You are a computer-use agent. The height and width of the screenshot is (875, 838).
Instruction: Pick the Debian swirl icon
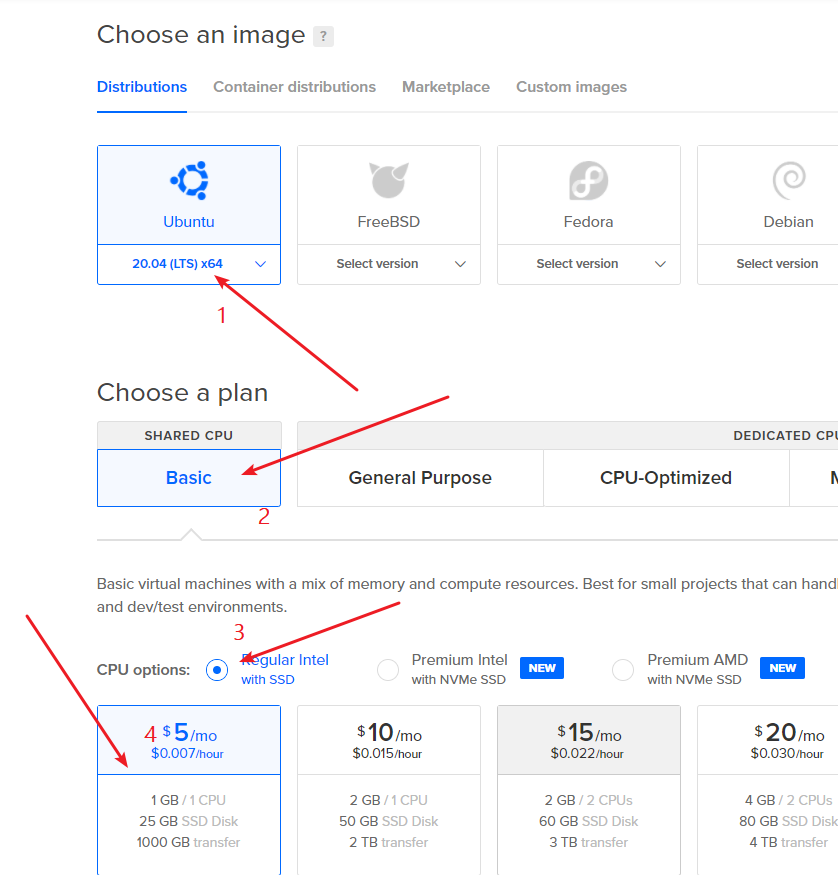pos(788,181)
